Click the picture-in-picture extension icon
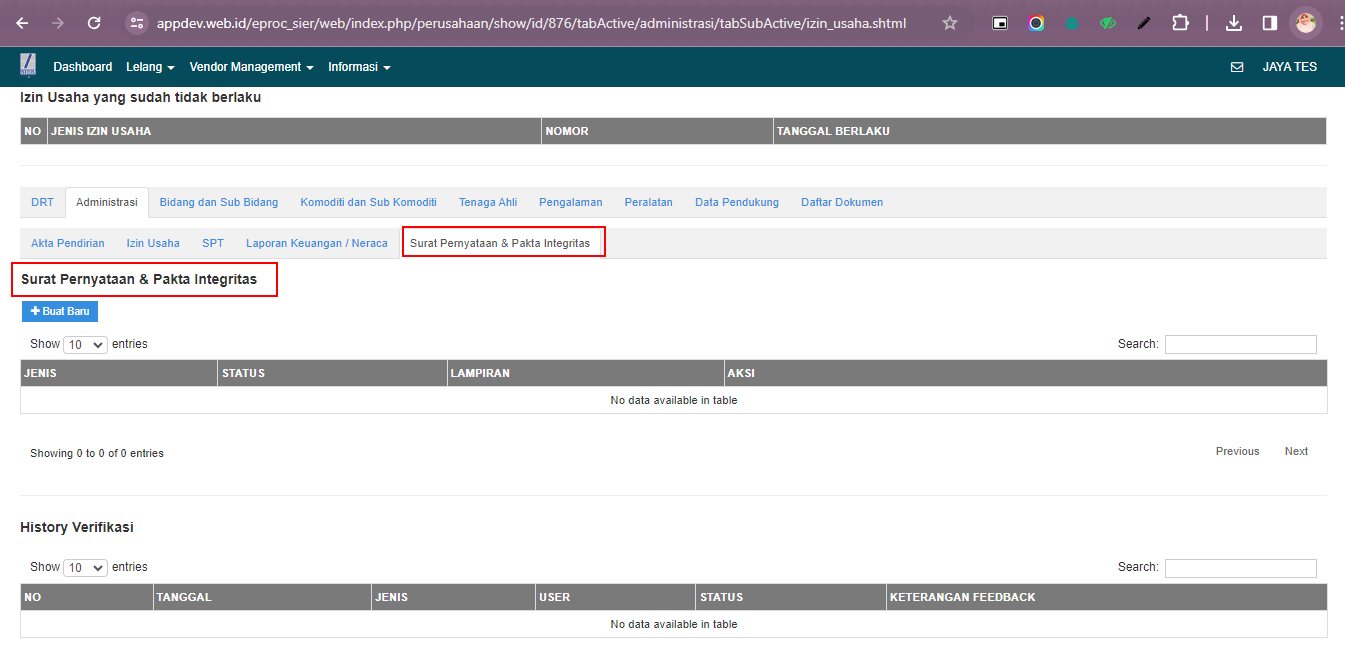This screenshot has height=665, width=1345. (1000, 23)
